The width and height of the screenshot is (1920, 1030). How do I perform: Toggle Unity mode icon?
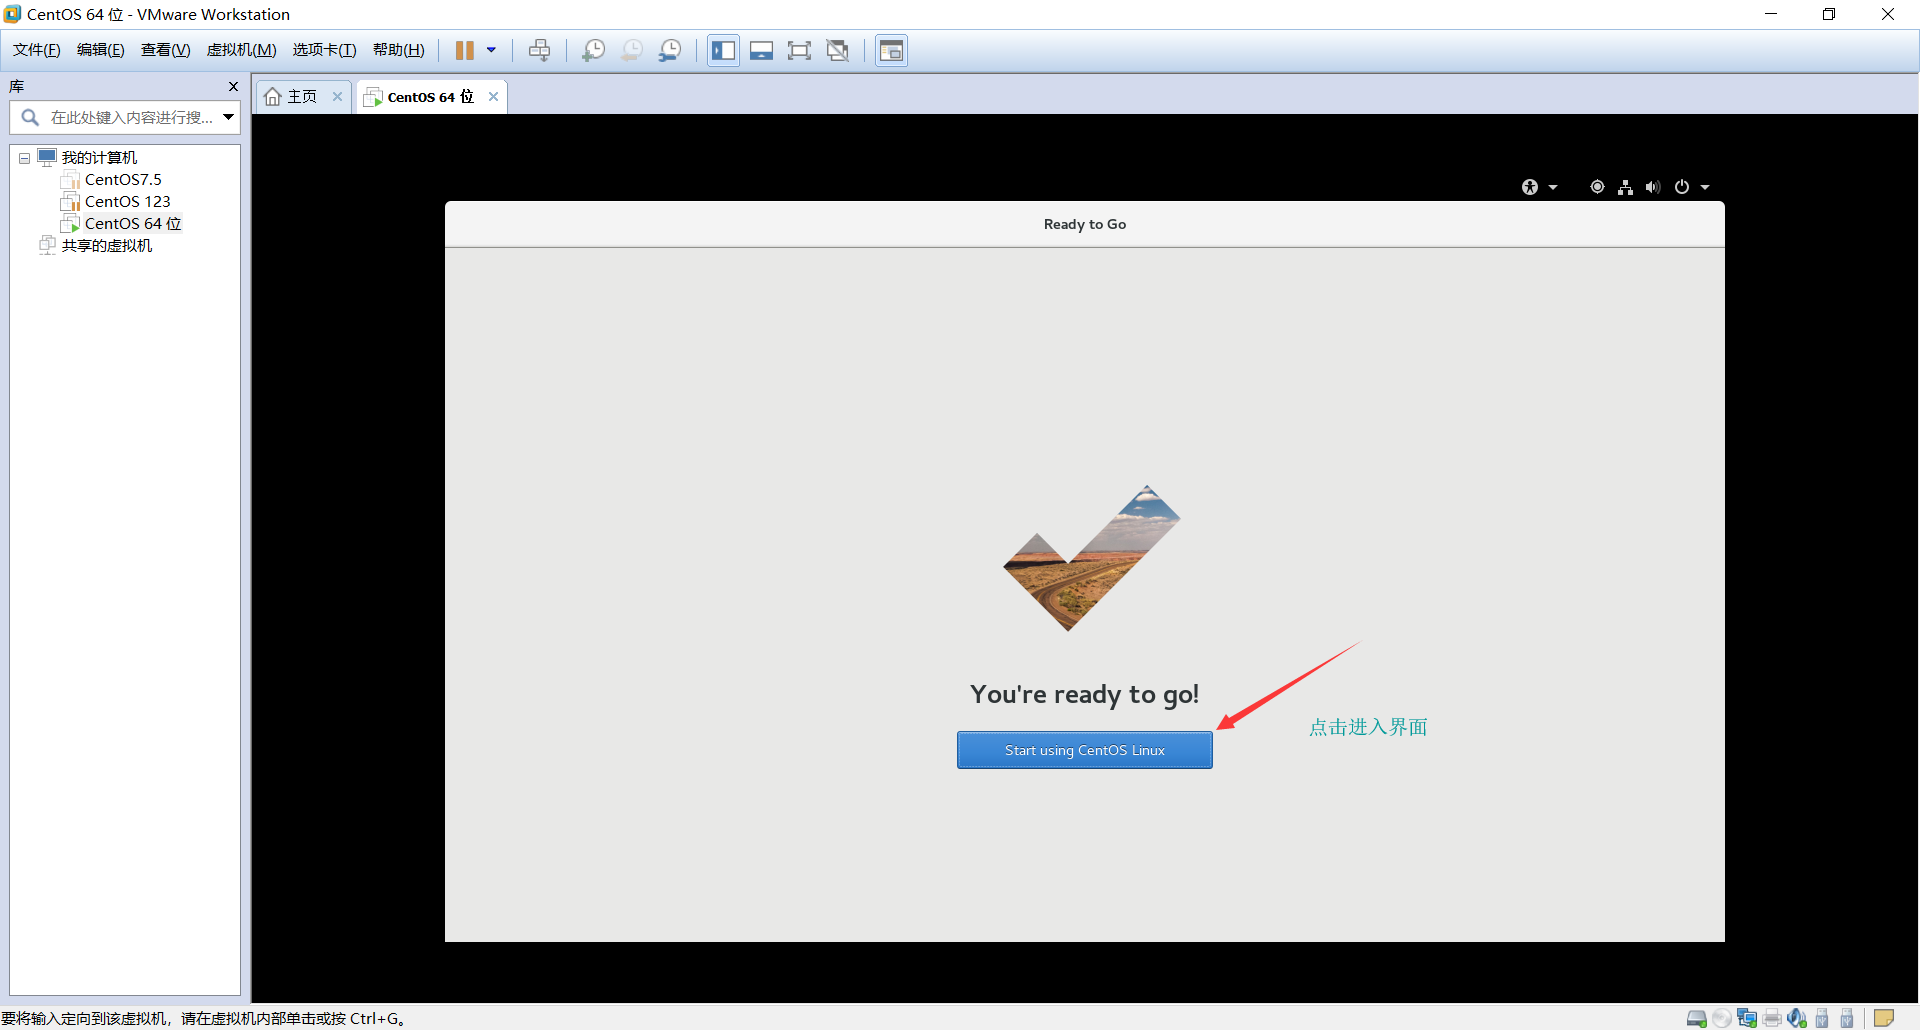point(838,50)
